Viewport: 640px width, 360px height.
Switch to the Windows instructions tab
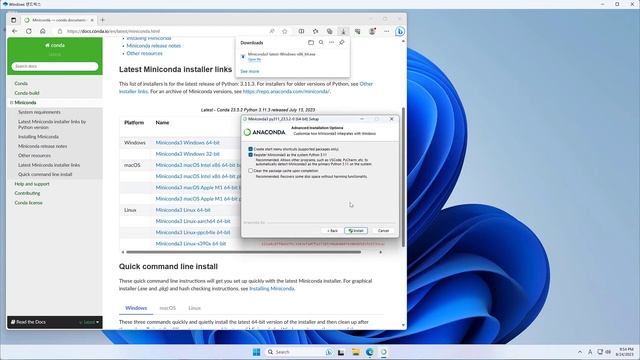click(x=136, y=308)
